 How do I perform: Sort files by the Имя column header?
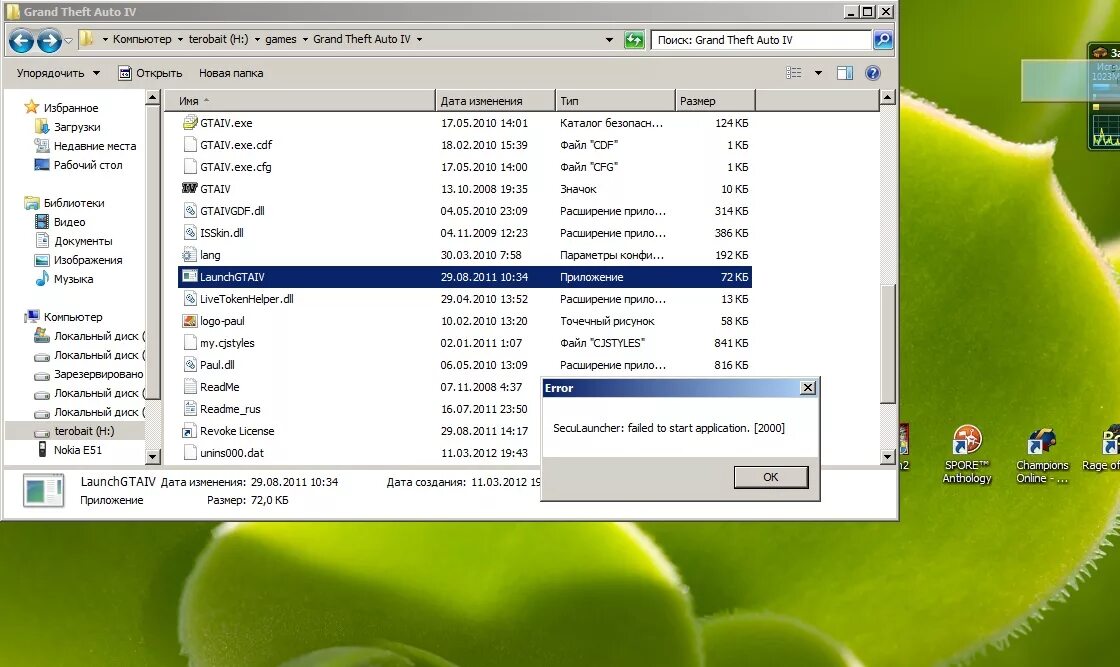point(299,101)
